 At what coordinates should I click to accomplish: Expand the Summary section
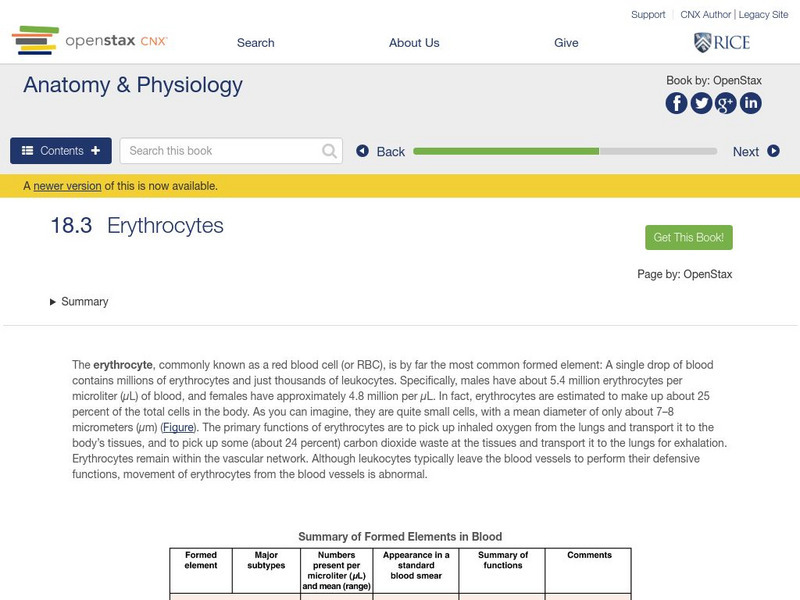click(x=79, y=302)
